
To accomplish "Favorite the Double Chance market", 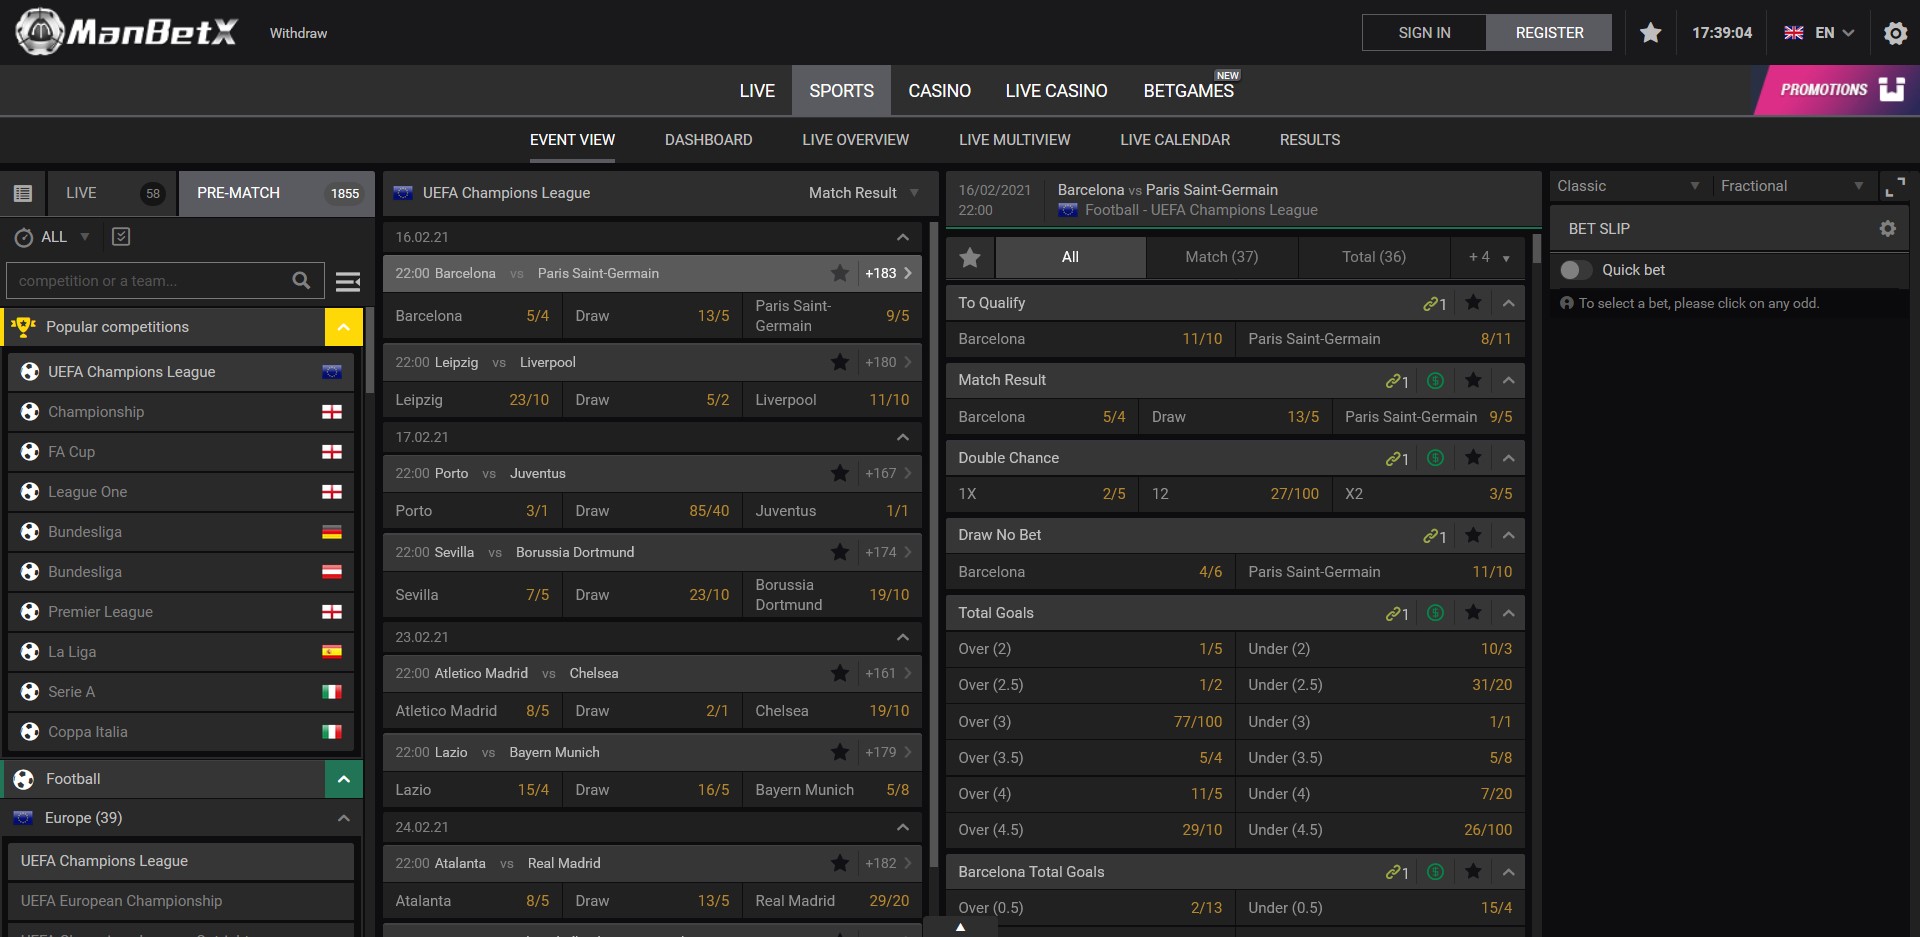I will pos(1473,457).
